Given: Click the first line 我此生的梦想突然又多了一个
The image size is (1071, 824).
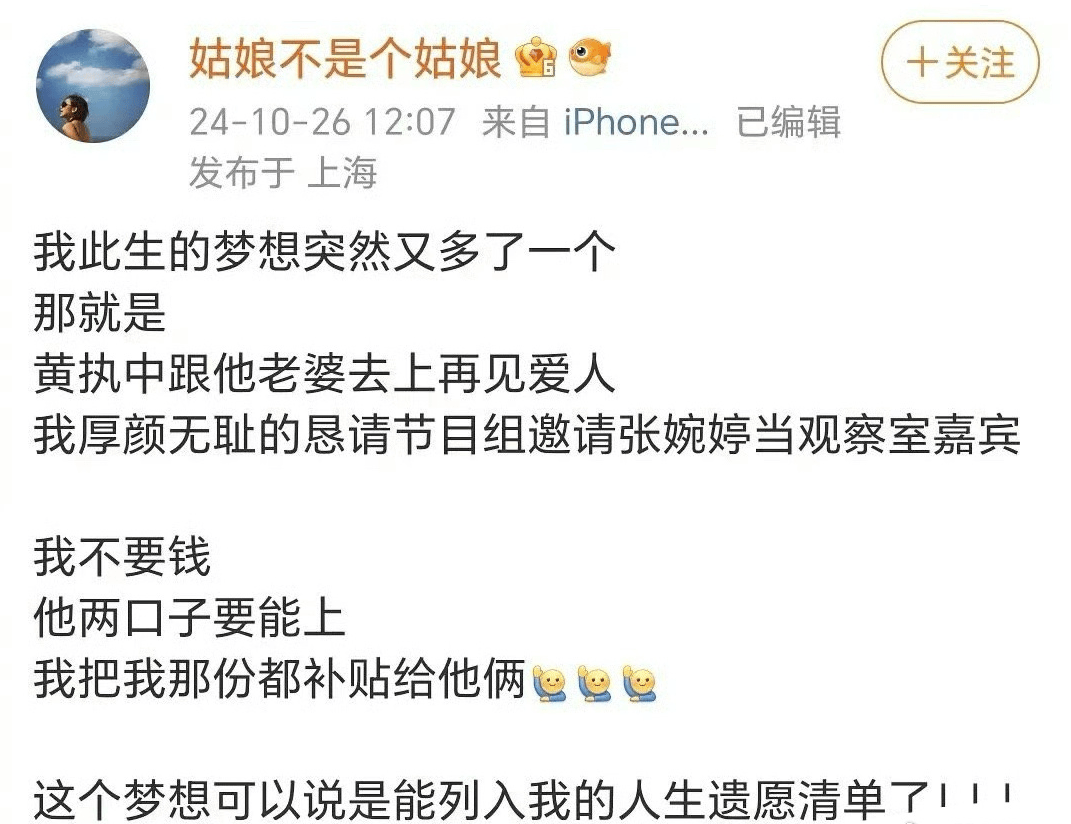Looking at the screenshot, I should (325, 252).
